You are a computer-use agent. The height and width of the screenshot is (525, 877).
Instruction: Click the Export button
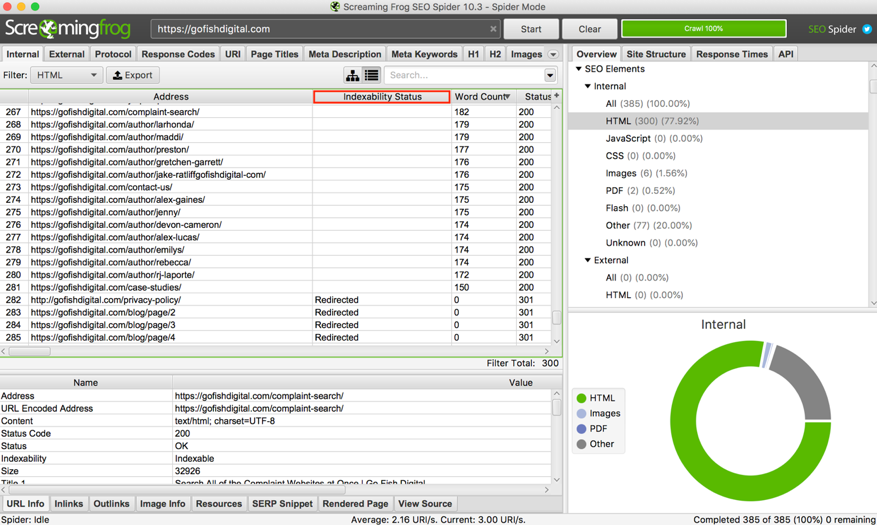coord(133,75)
